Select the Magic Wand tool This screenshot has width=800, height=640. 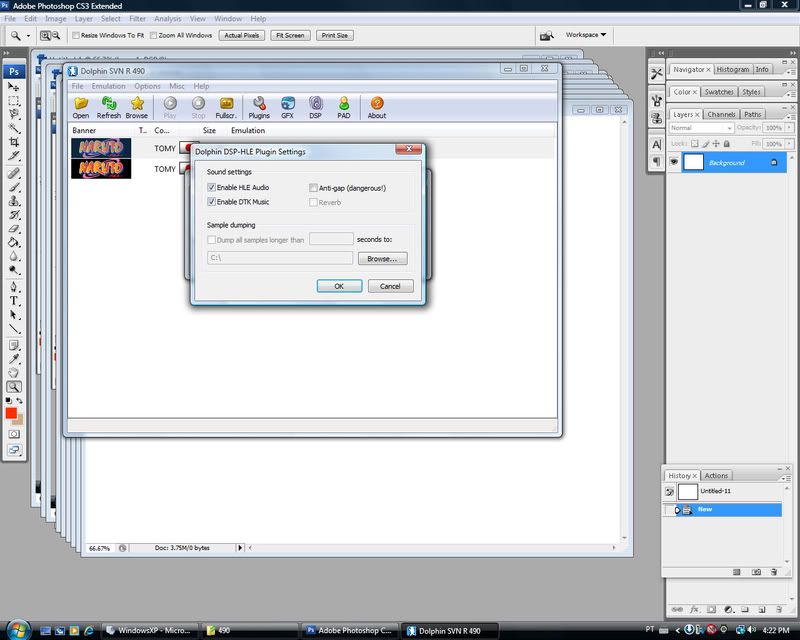click(x=13, y=128)
